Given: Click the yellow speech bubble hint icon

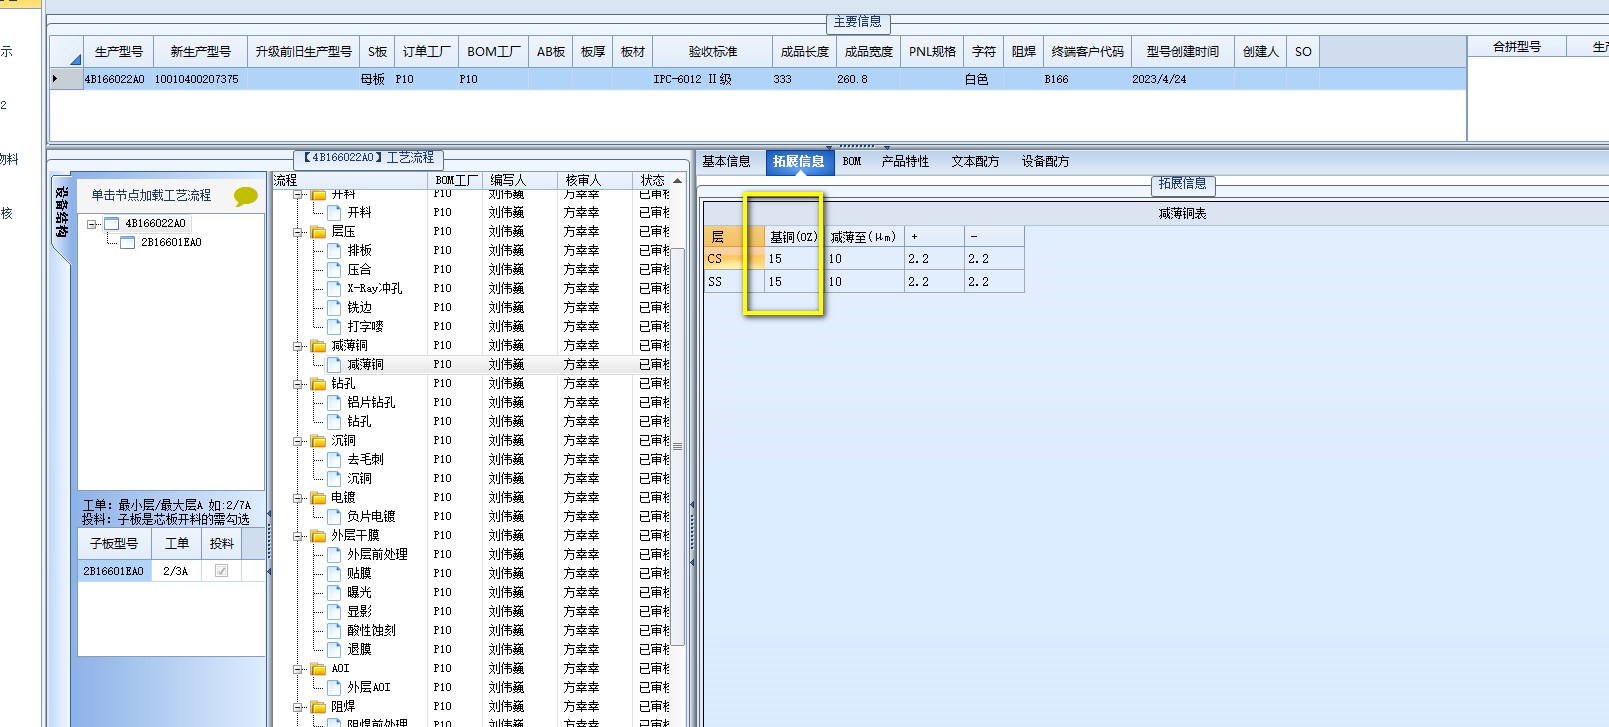Looking at the screenshot, I should point(245,196).
